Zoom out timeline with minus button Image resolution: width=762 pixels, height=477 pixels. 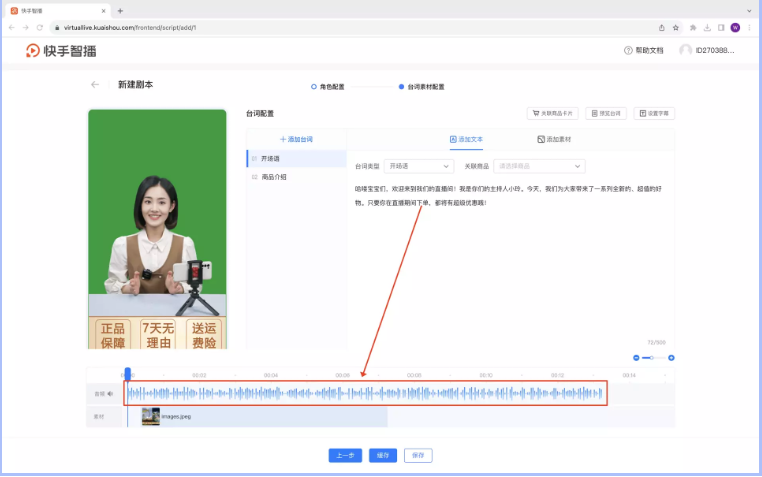click(636, 358)
